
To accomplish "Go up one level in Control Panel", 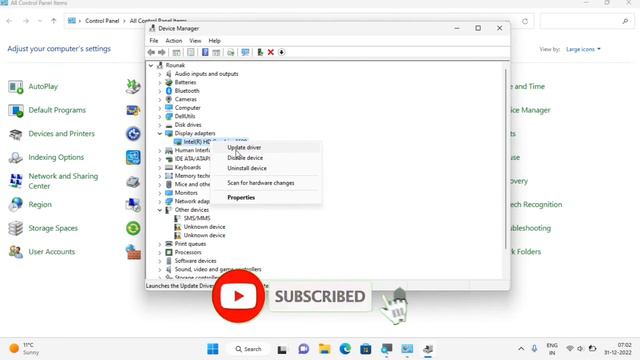I will point(53,21).
